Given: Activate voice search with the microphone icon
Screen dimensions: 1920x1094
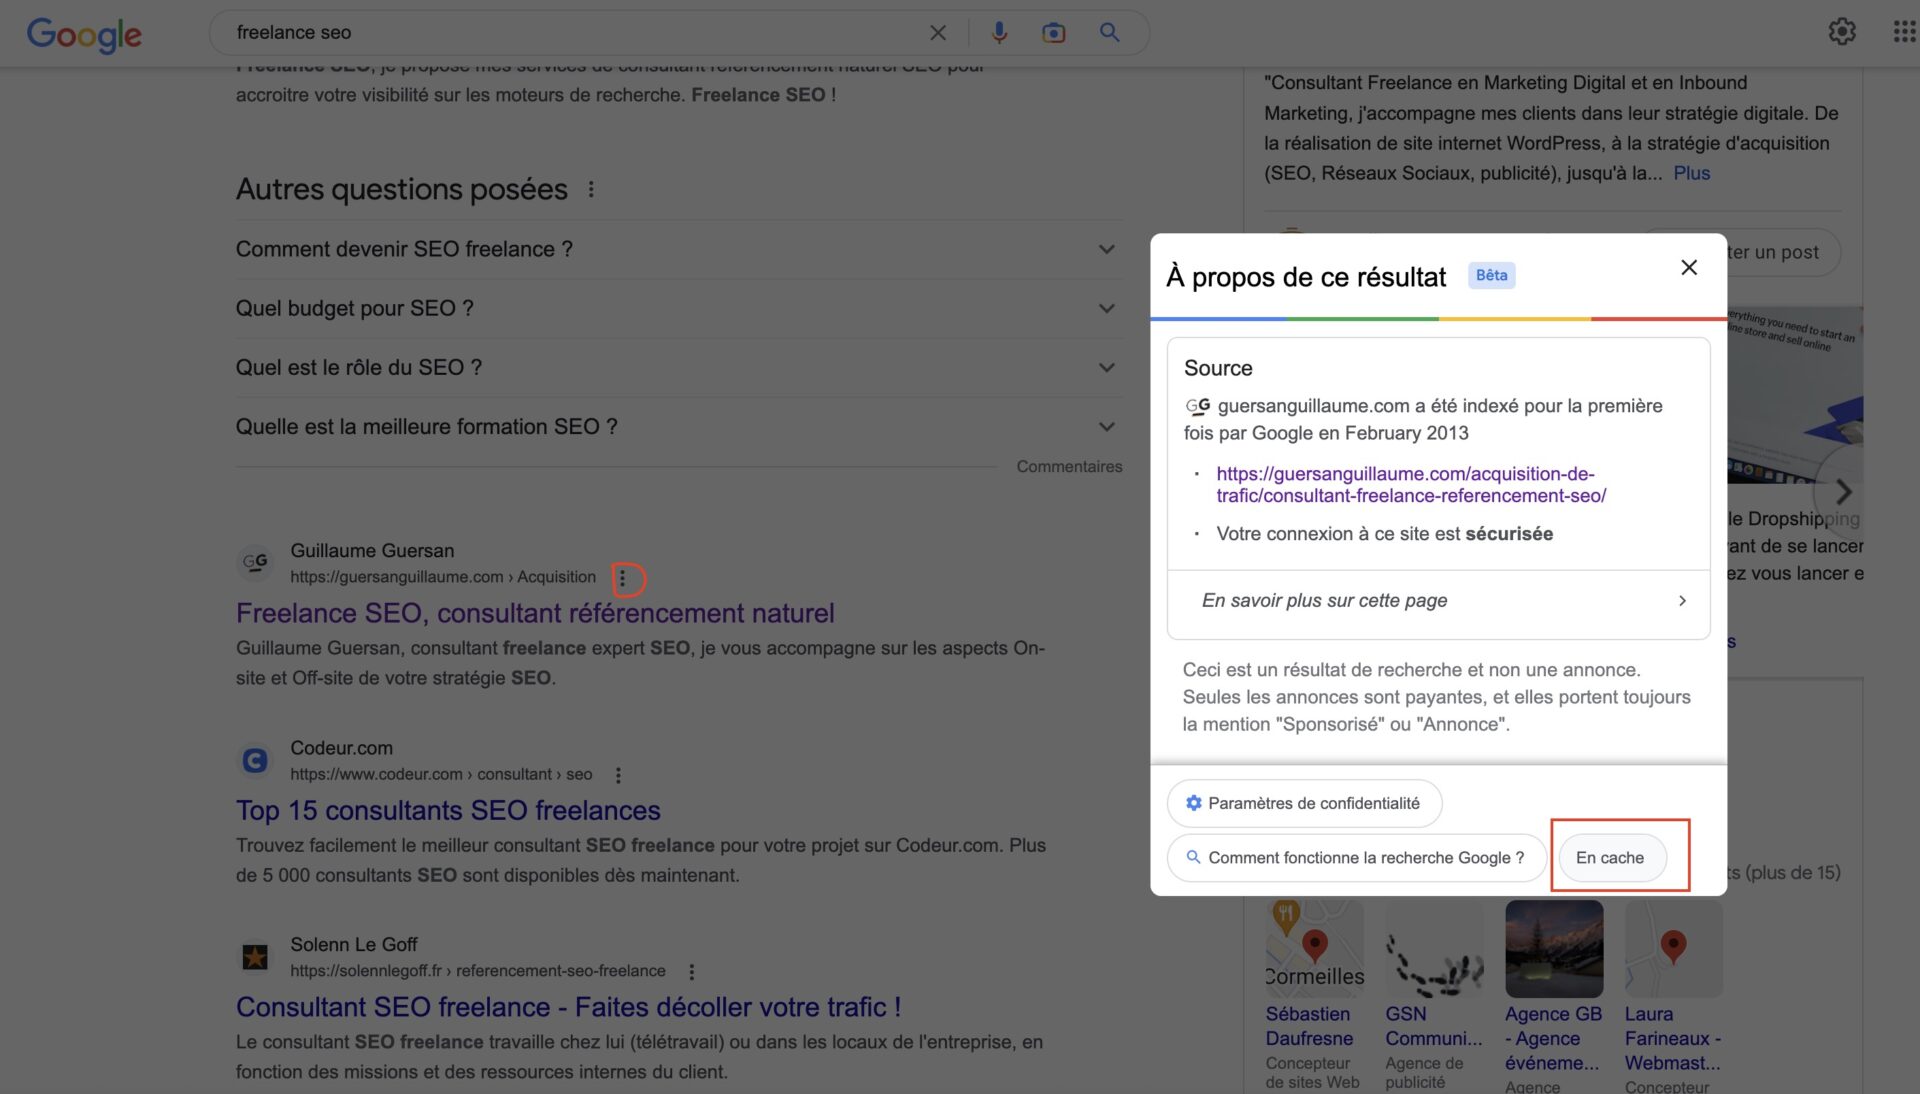Looking at the screenshot, I should click(999, 32).
